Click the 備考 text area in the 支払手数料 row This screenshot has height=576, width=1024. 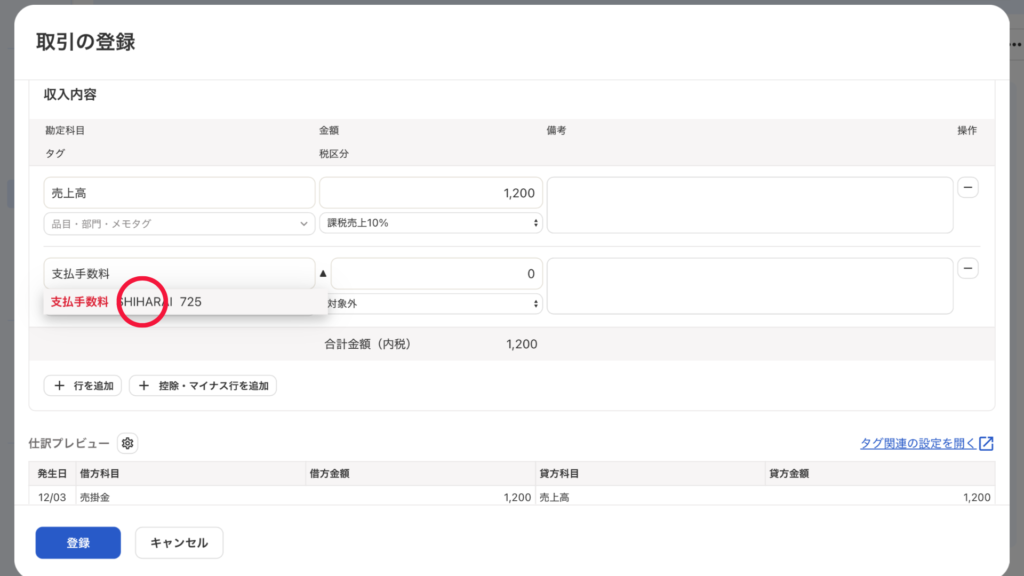click(x=750, y=286)
